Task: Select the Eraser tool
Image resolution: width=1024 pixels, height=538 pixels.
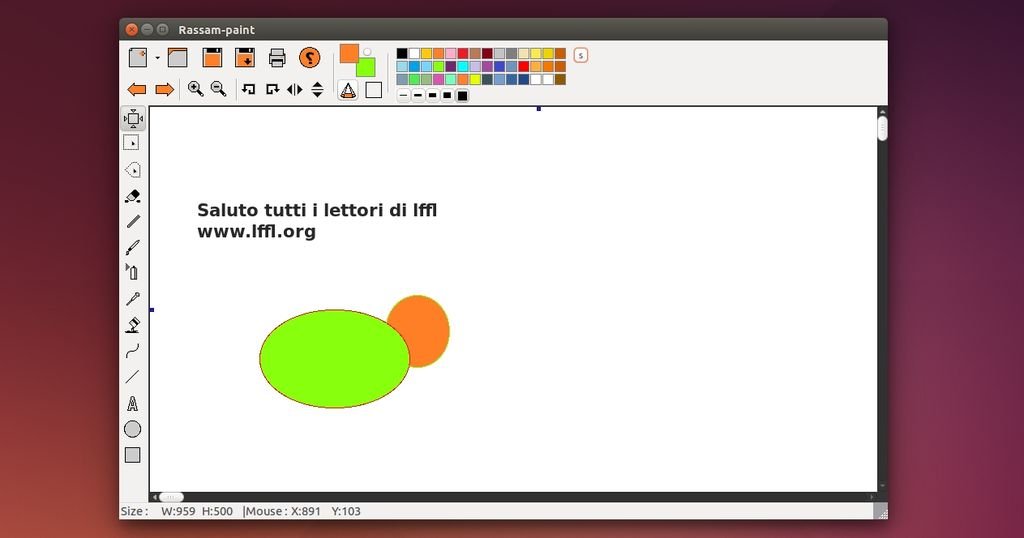Action: click(133, 196)
